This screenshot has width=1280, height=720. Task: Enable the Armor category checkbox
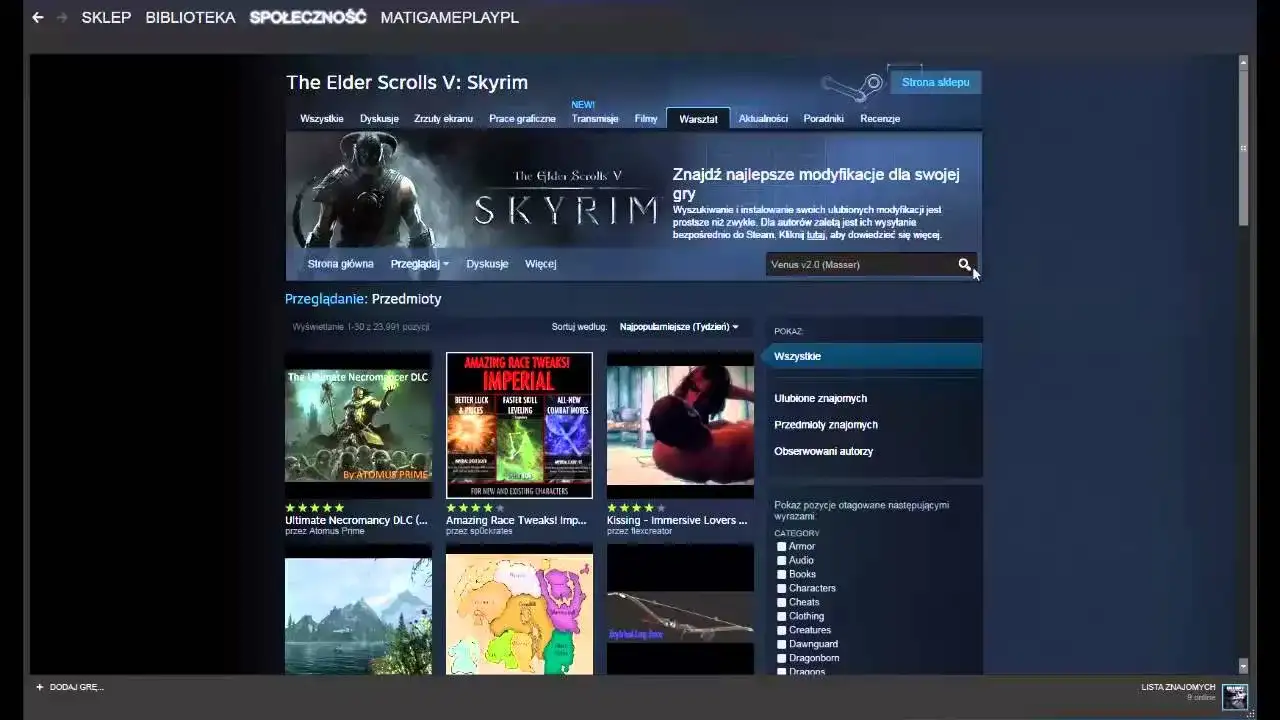point(782,546)
